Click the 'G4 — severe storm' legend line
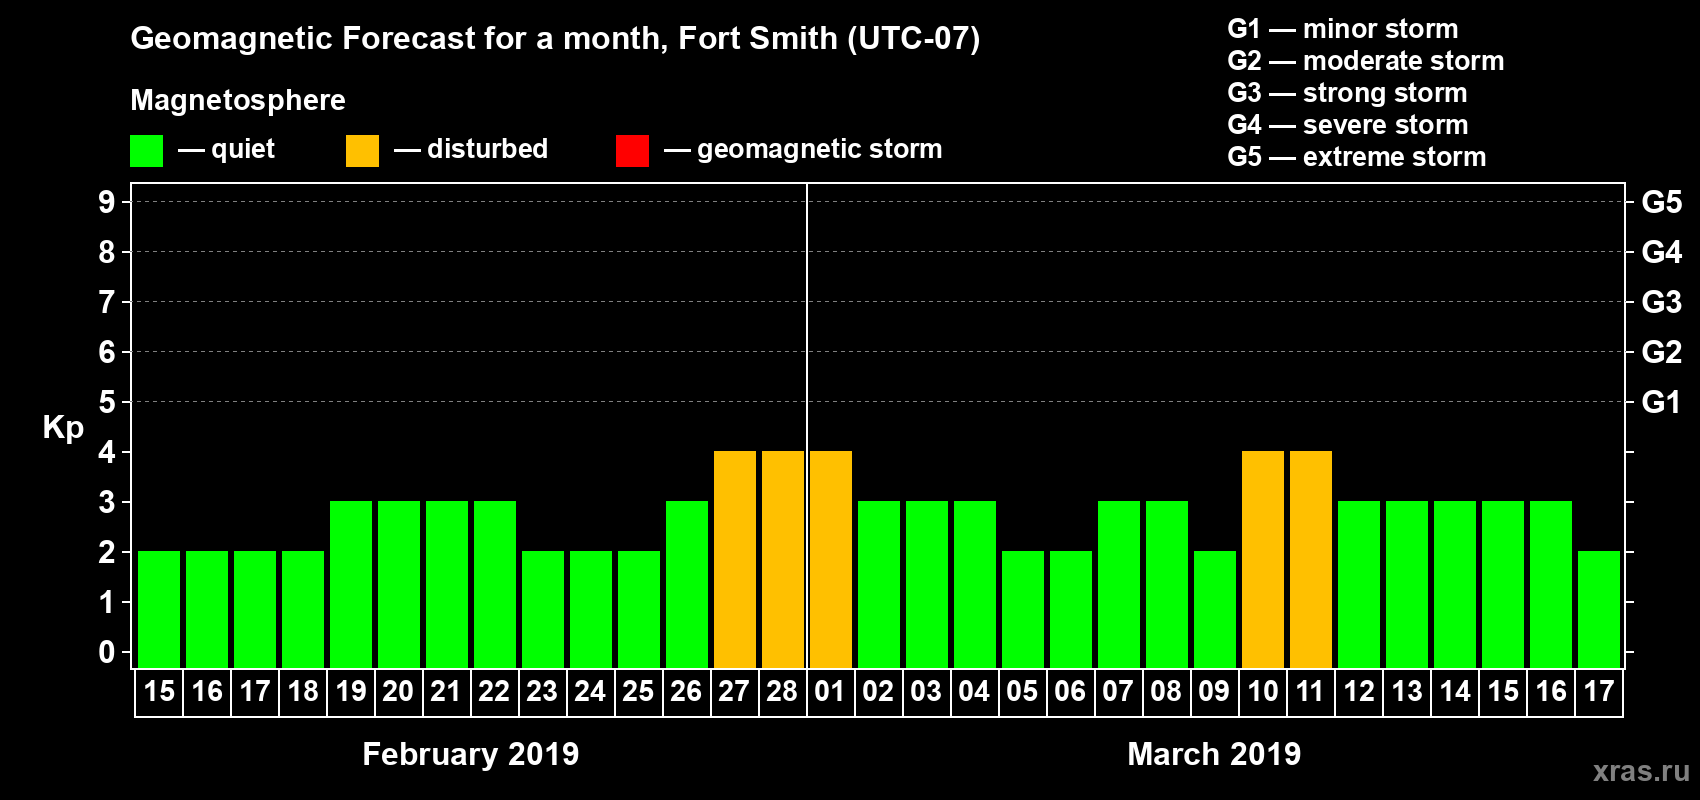Viewport: 1700px width, 800px height. coord(1348,125)
